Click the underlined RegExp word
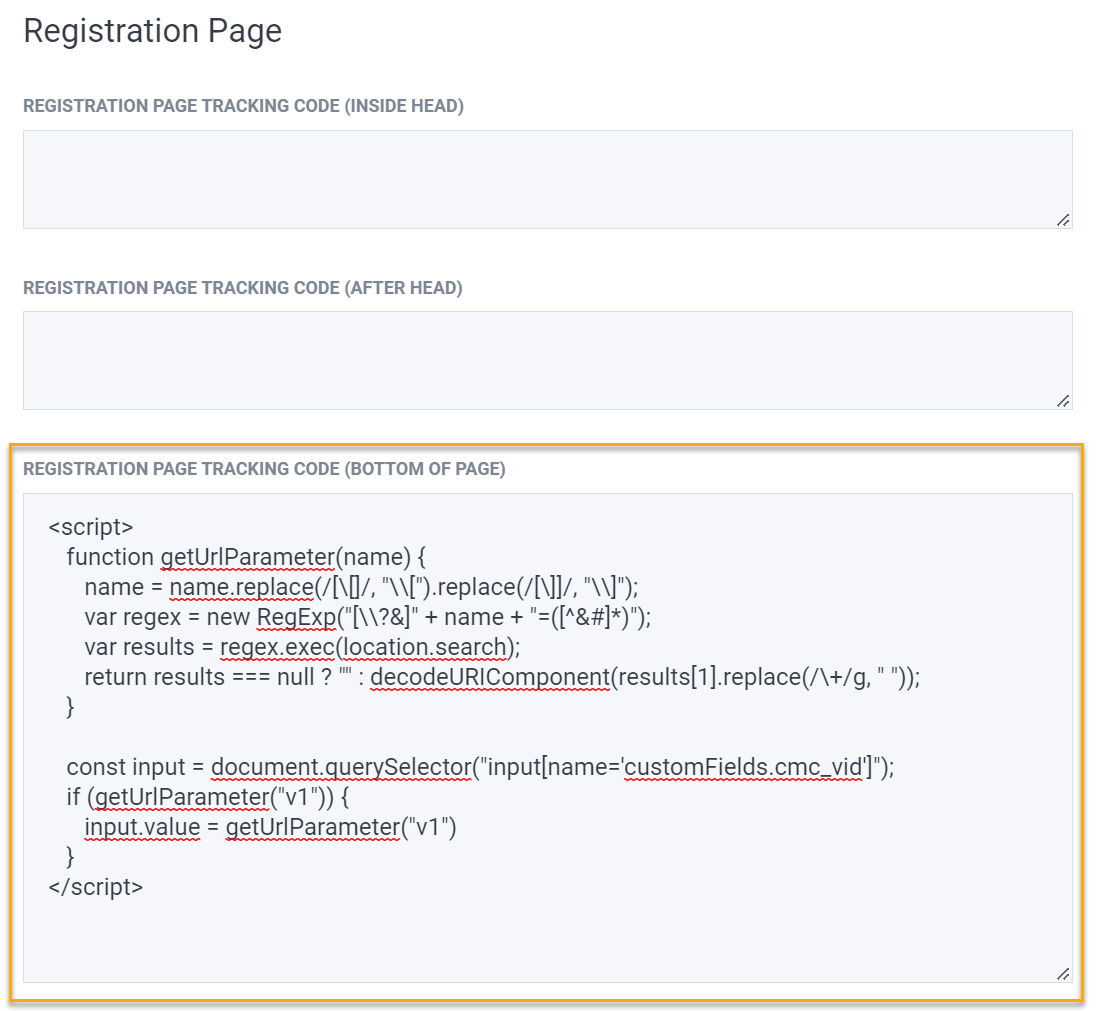This screenshot has width=1099, height=1011. pyautogui.click(x=296, y=617)
